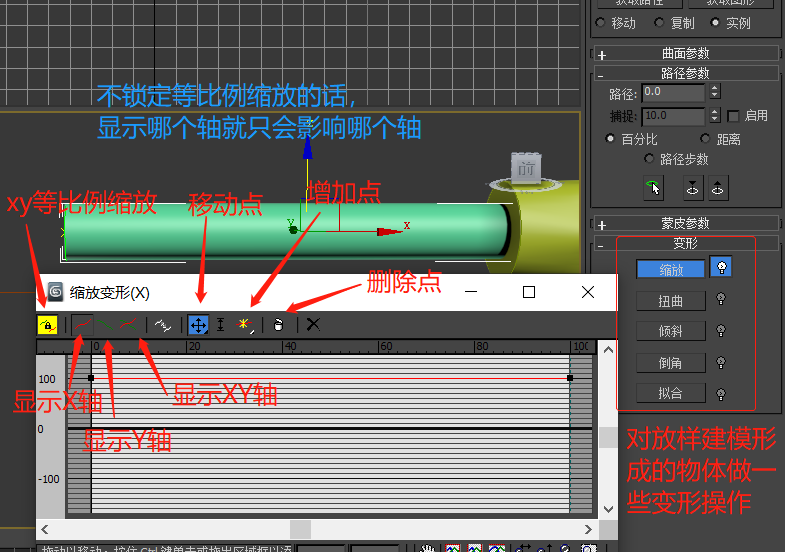785x552 pixels.
Task: Collapse the 变形 rollout
Action: (x=685, y=243)
